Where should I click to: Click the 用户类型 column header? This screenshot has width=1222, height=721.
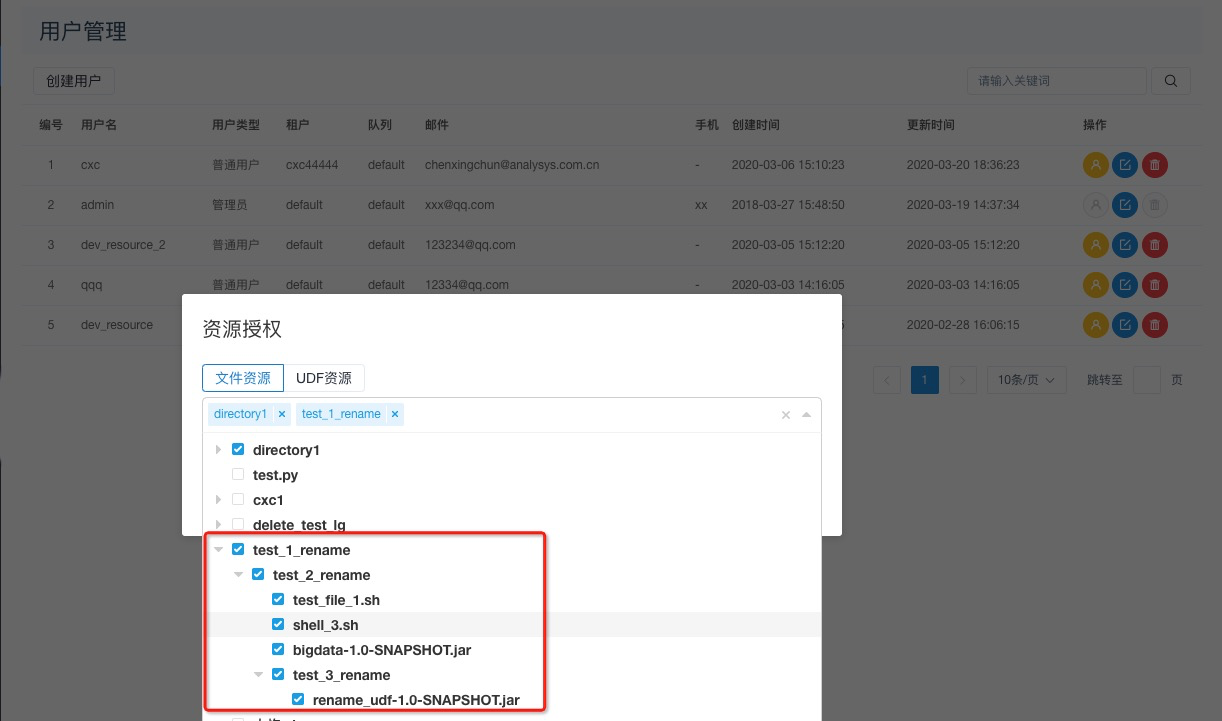(236, 125)
